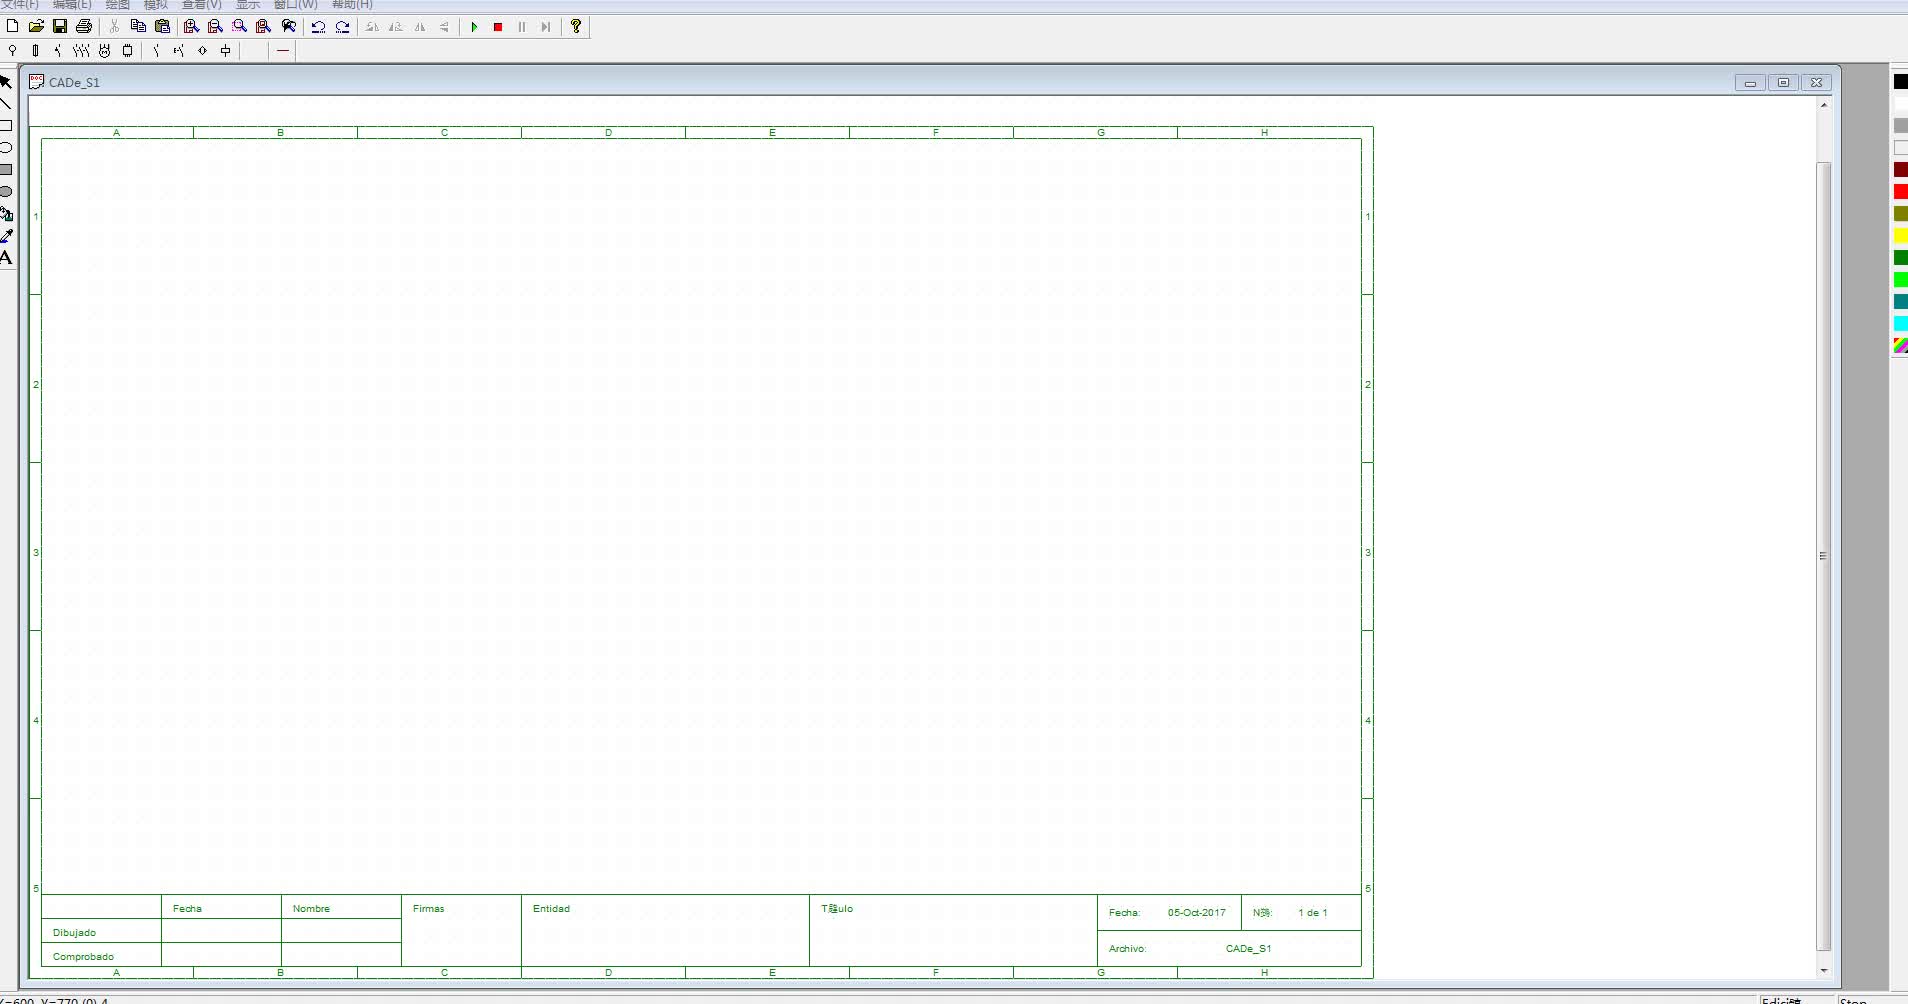Pick the black color swatch

[x=1901, y=82]
